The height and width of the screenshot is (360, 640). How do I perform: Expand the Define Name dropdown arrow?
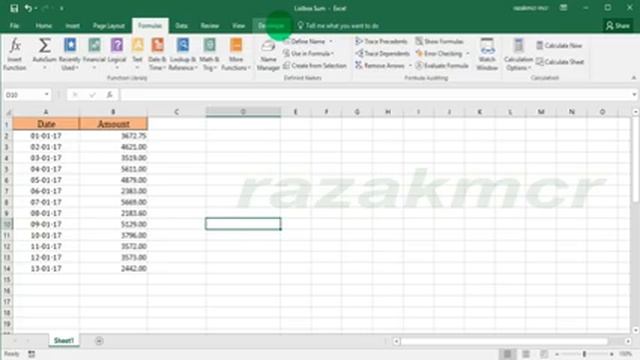(331, 41)
